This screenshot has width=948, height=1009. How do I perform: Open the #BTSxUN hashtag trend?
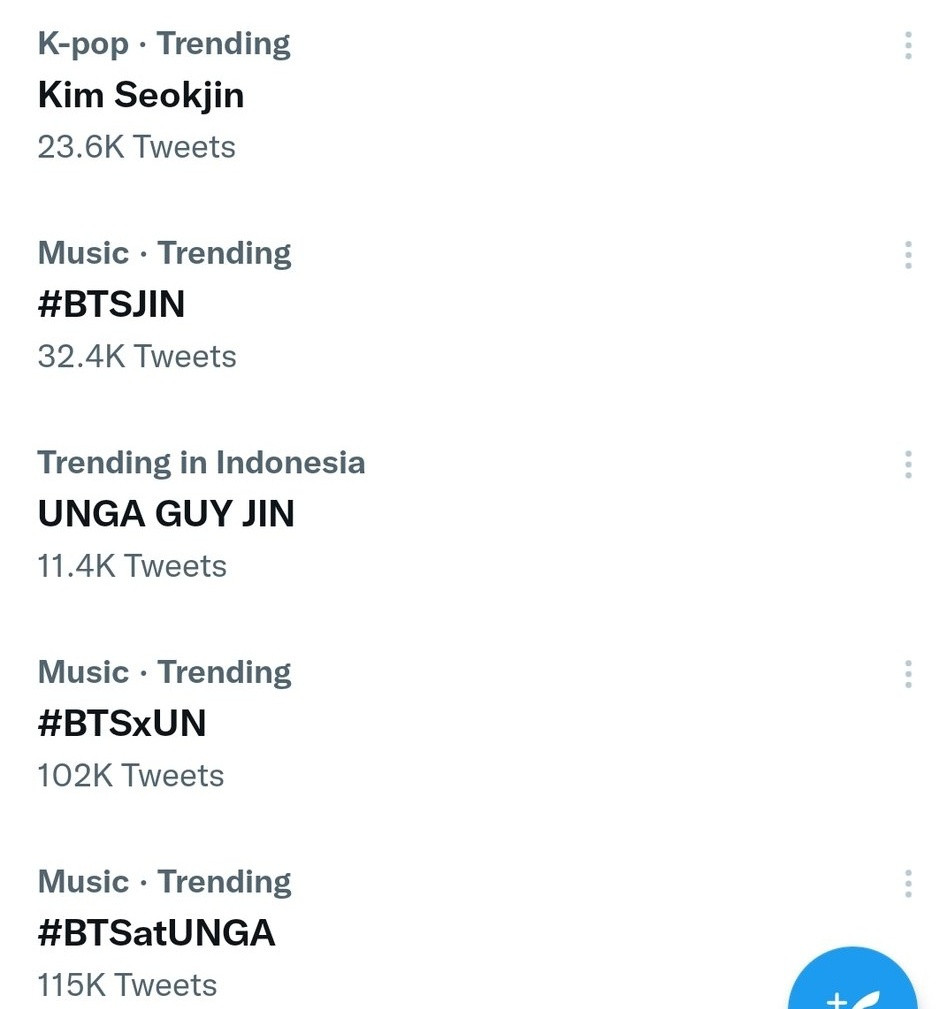click(122, 723)
